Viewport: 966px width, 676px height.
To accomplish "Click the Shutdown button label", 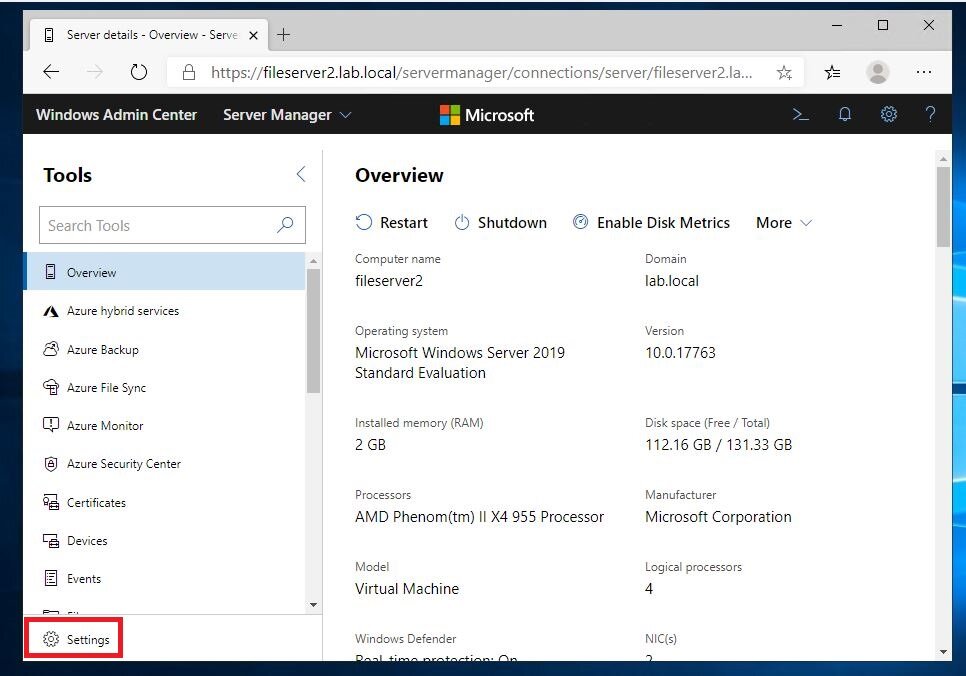I will tap(512, 222).
